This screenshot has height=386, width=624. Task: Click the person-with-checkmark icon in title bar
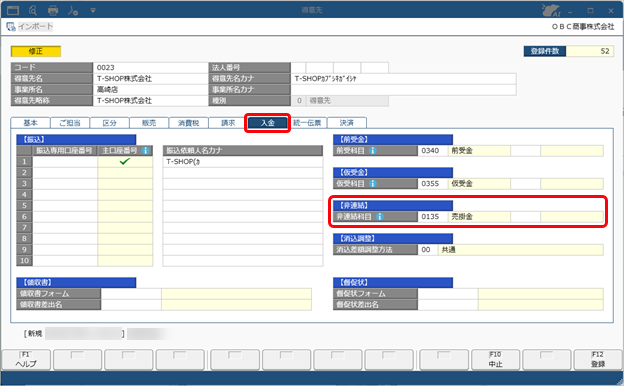point(73,10)
